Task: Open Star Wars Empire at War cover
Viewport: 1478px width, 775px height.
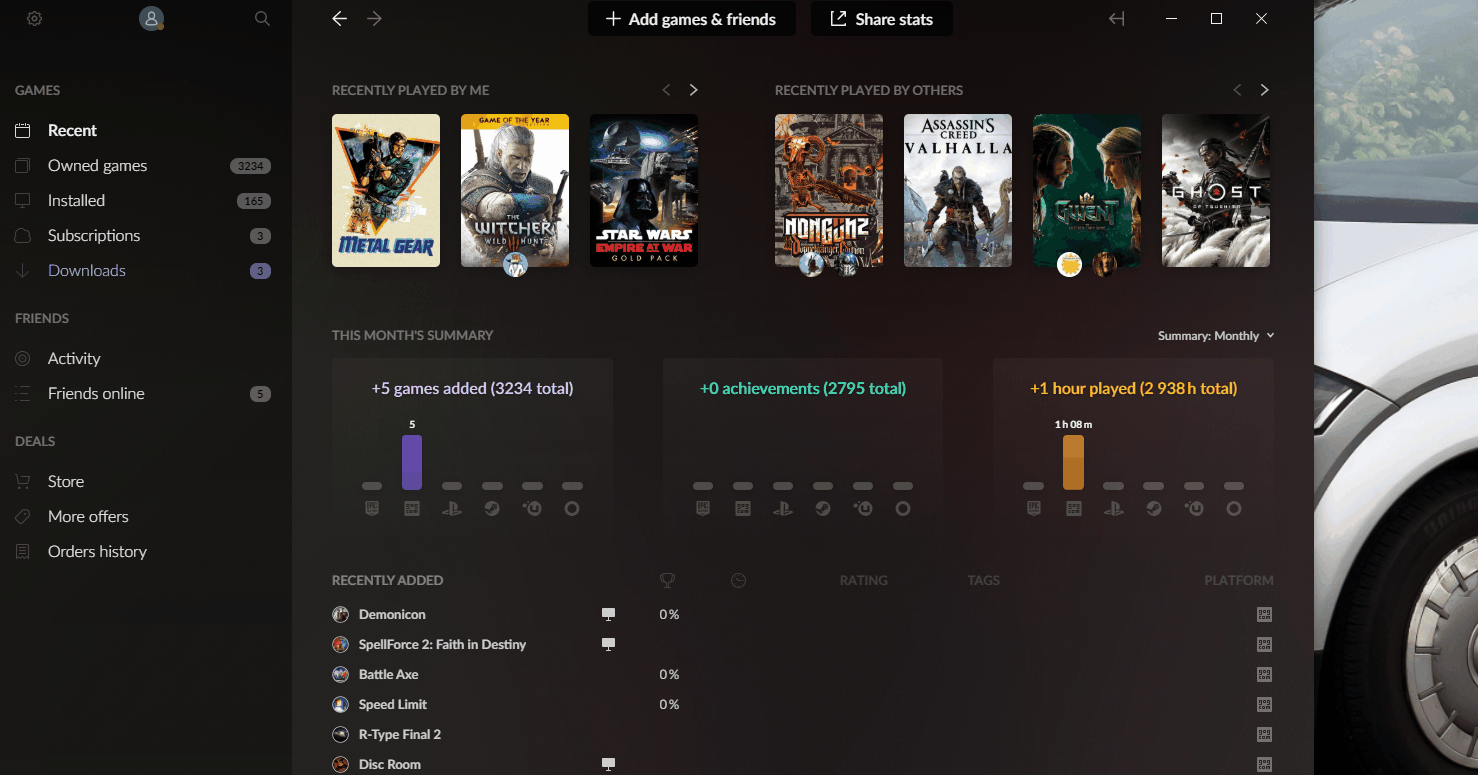Action: pos(644,190)
